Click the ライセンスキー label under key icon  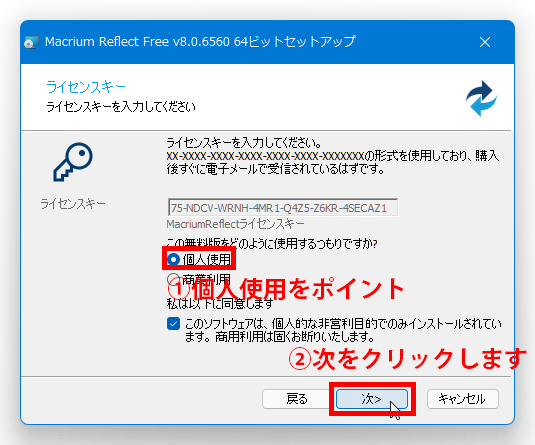(73, 204)
